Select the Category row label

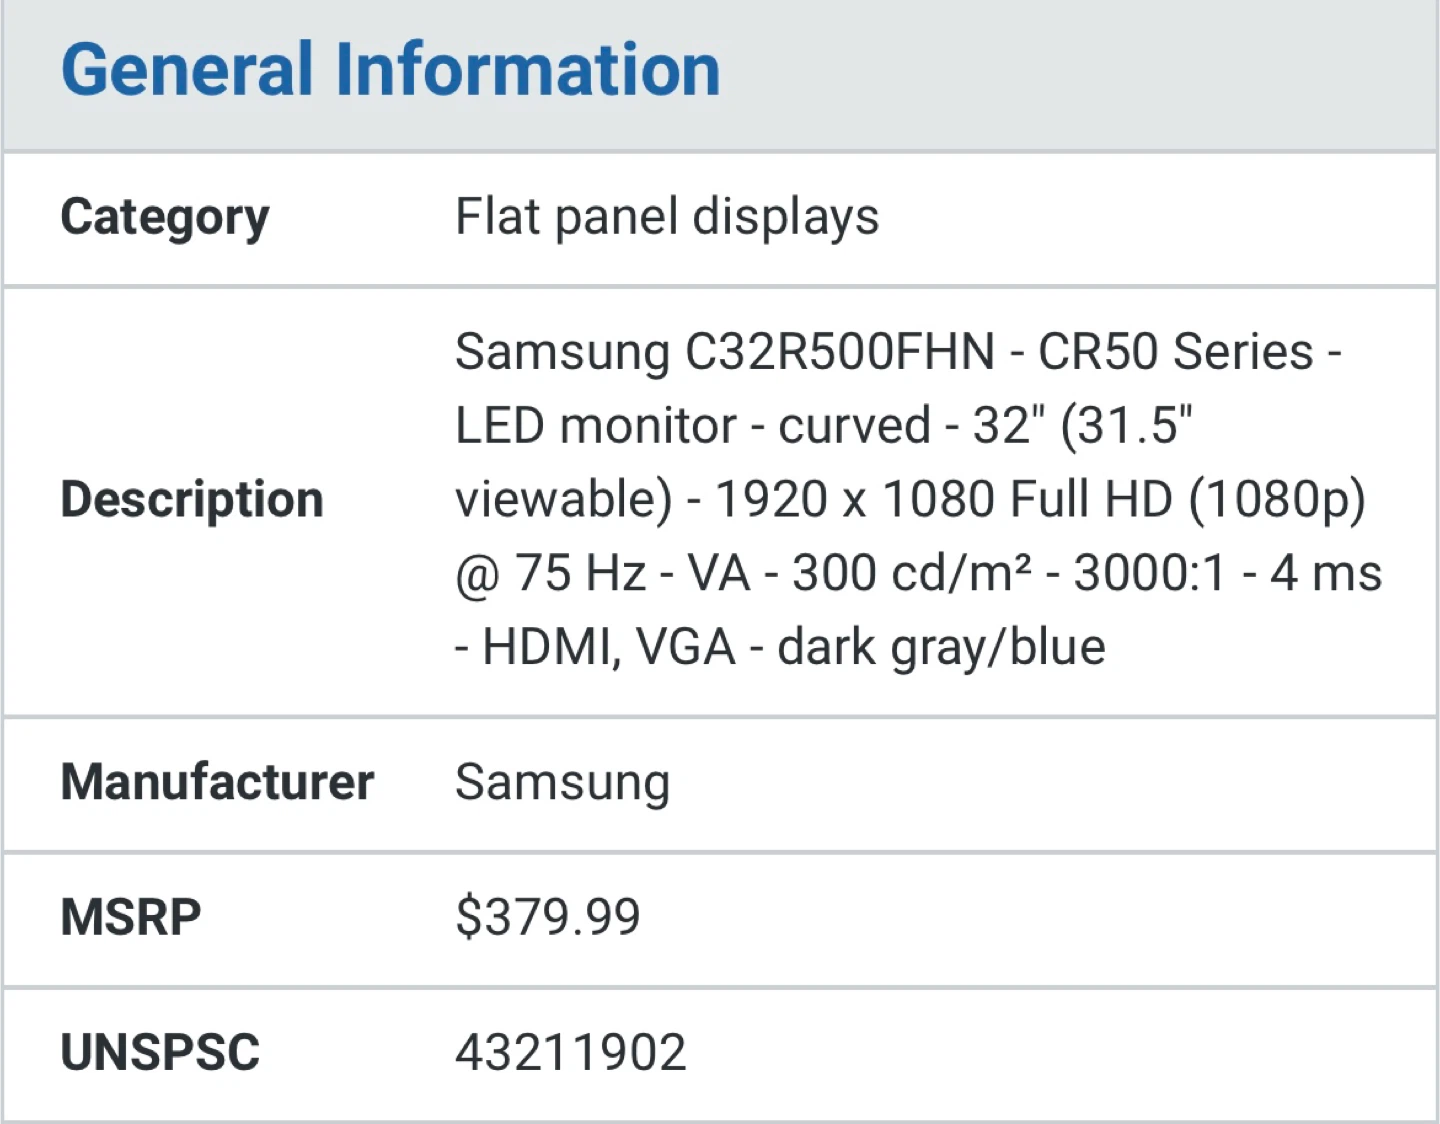(165, 217)
